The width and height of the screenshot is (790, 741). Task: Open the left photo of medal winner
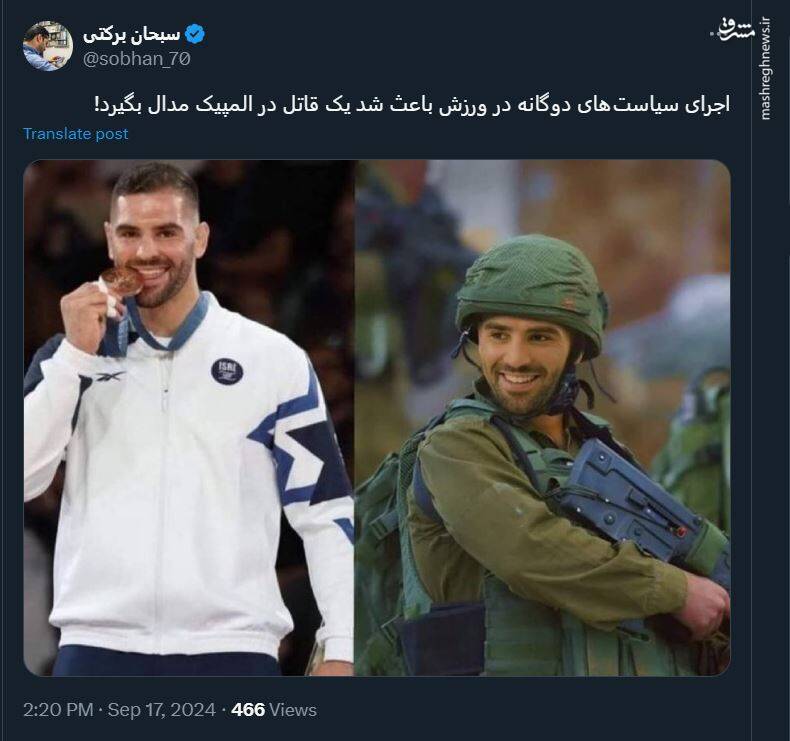click(x=189, y=418)
